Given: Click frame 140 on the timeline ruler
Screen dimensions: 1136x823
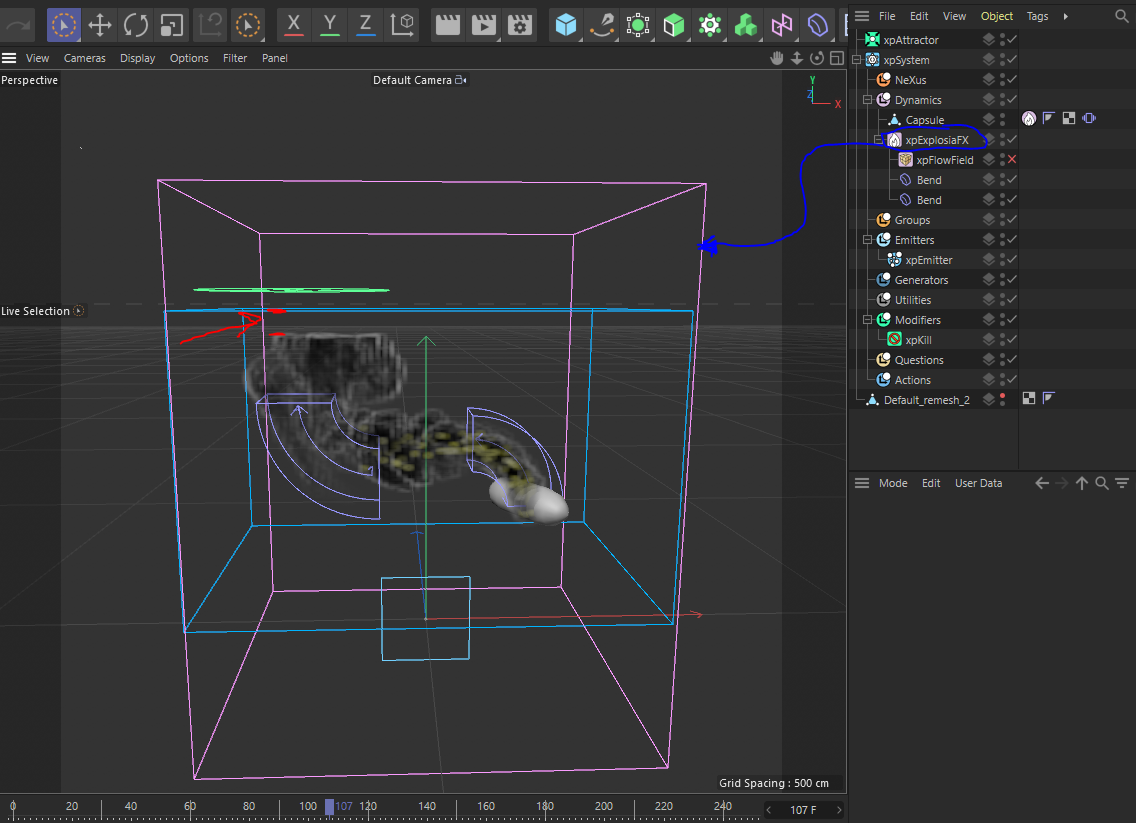Looking at the screenshot, I should click(427, 806).
